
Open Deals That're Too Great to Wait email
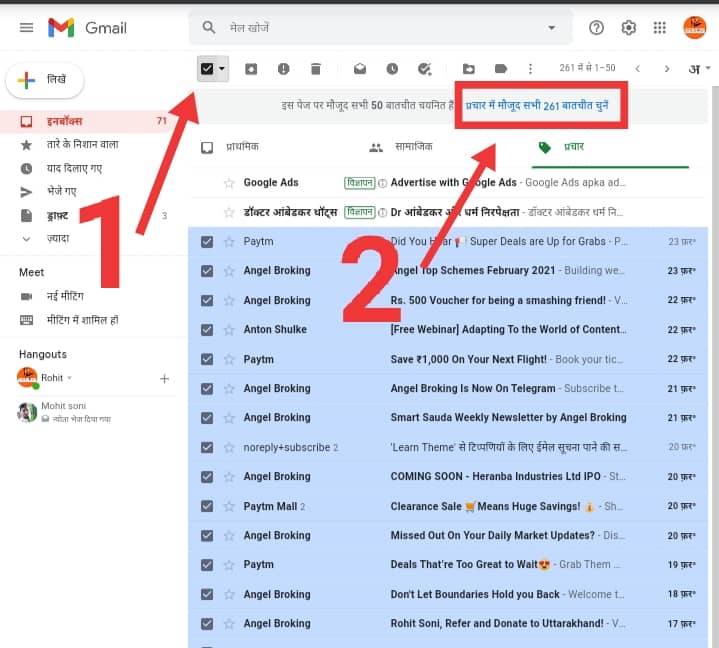tap(447, 565)
